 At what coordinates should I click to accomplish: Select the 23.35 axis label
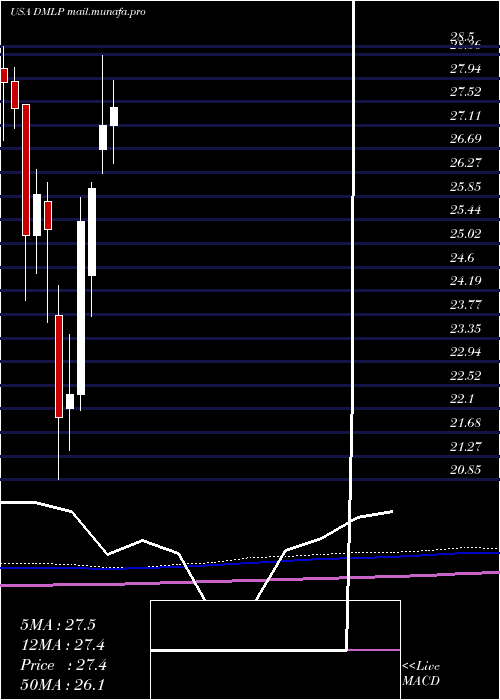point(465,329)
